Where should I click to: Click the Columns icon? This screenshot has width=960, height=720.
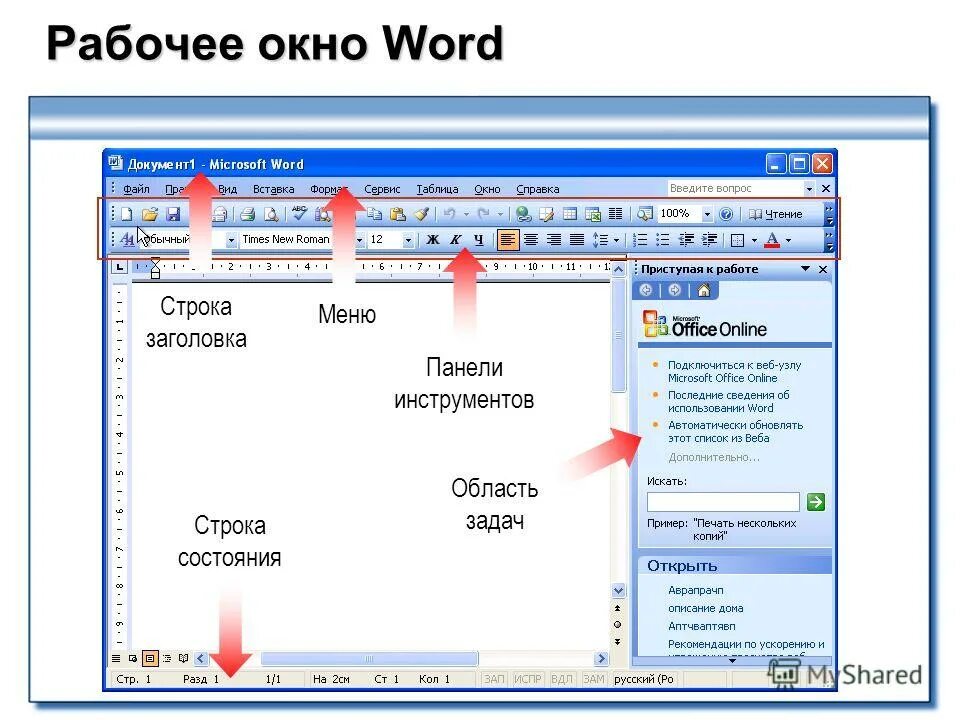point(615,214)
